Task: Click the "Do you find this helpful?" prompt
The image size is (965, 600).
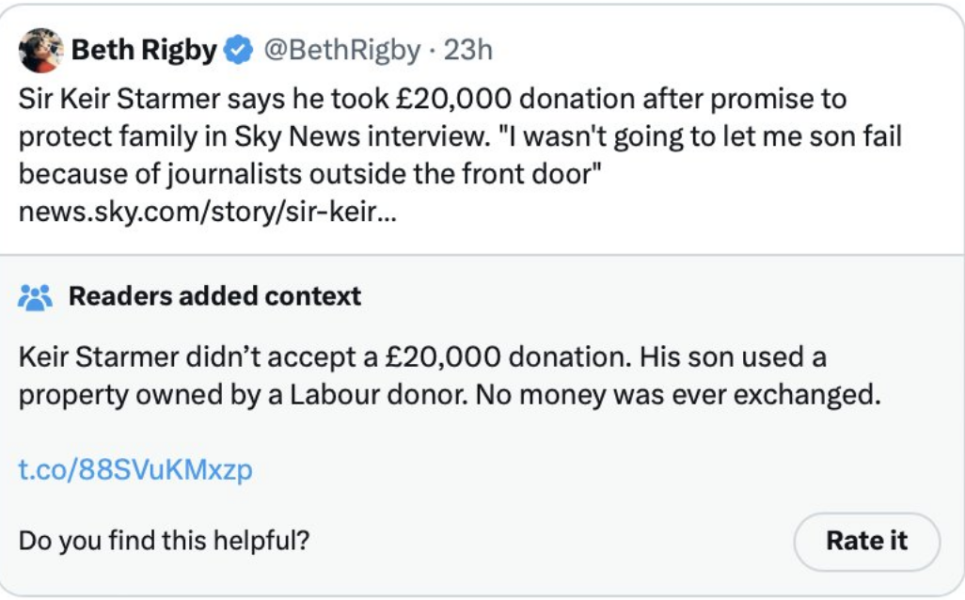Action: (164, 541)
